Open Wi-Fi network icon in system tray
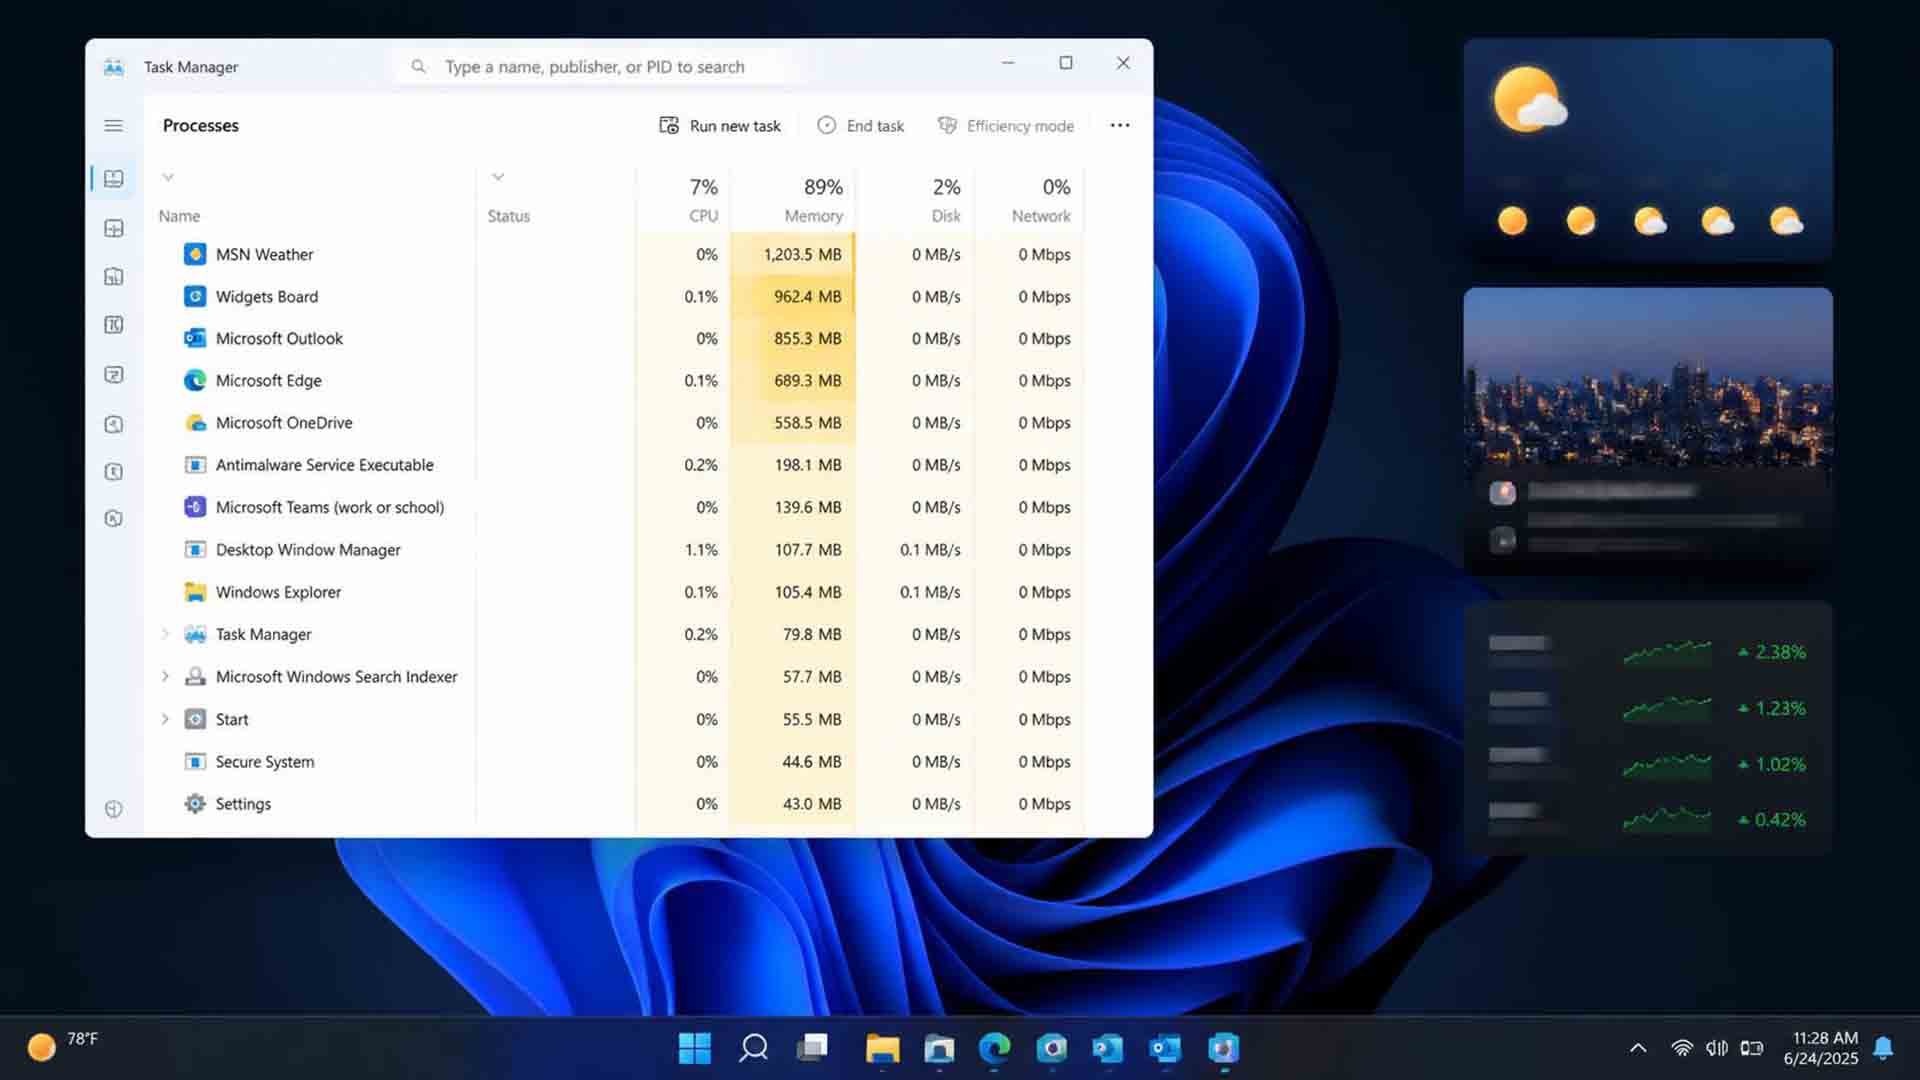This screenshot has width=1920, height=1080. [1682, 1048]
